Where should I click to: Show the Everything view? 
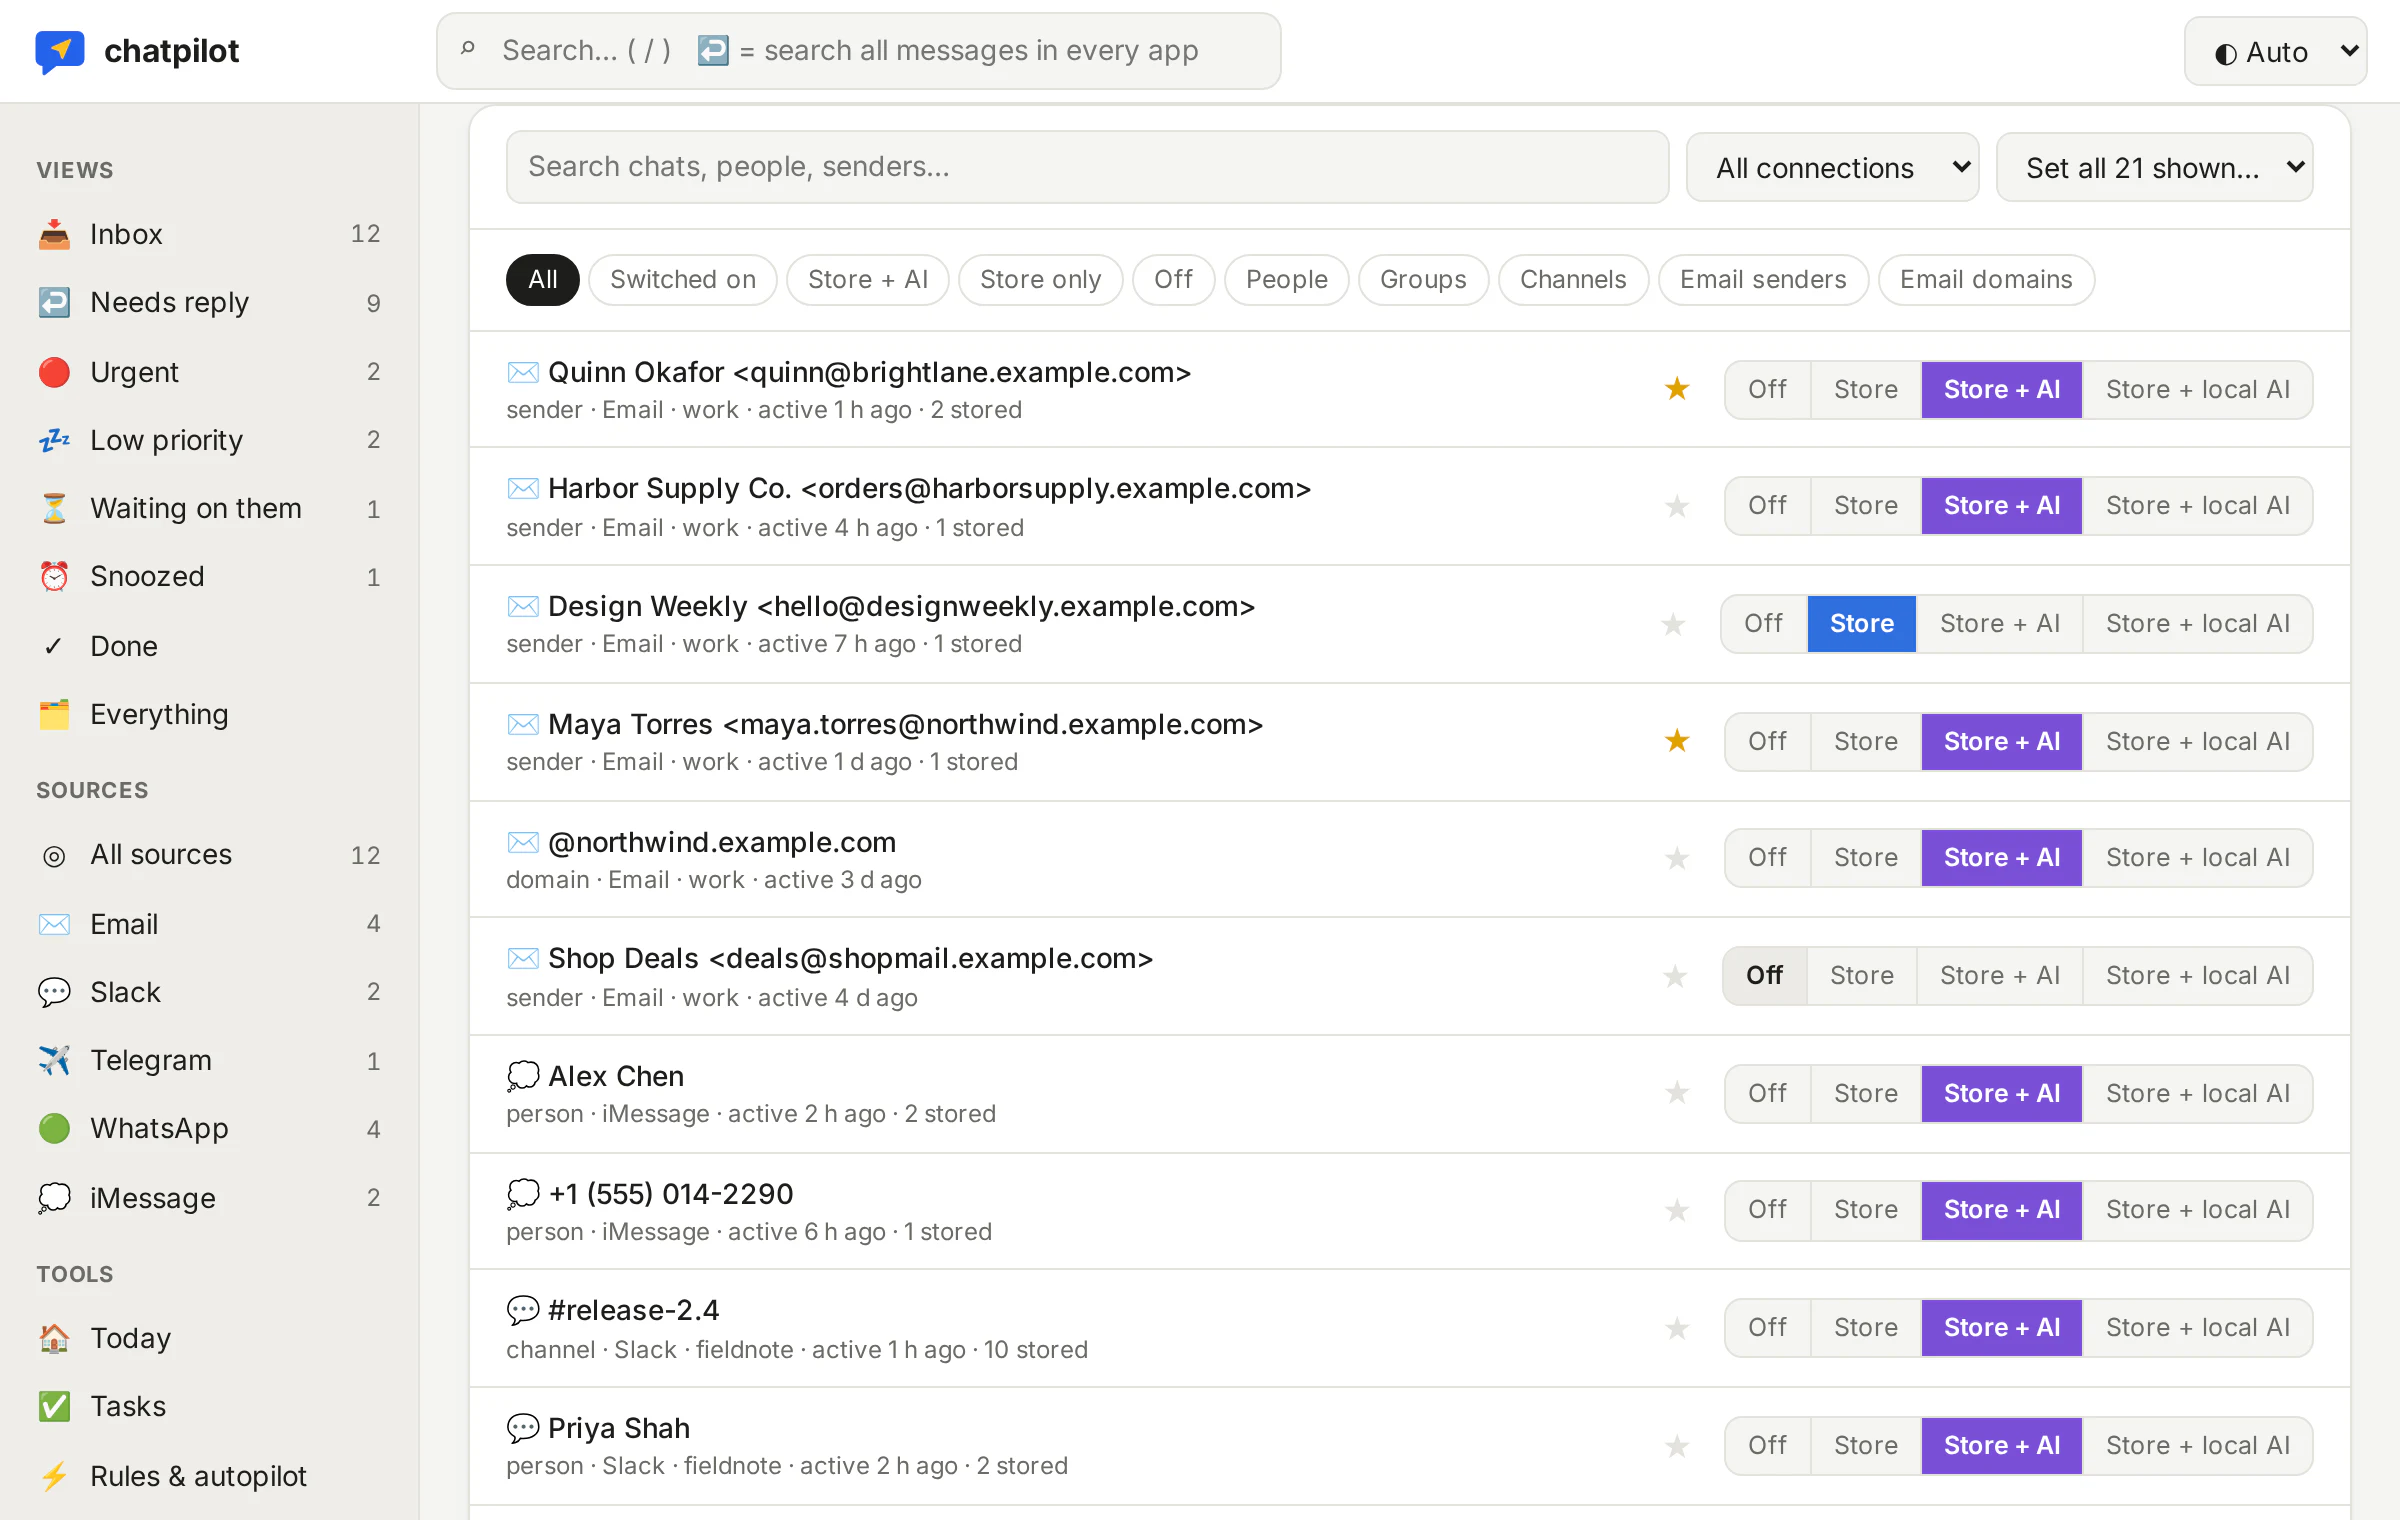[x=209, y=714]
